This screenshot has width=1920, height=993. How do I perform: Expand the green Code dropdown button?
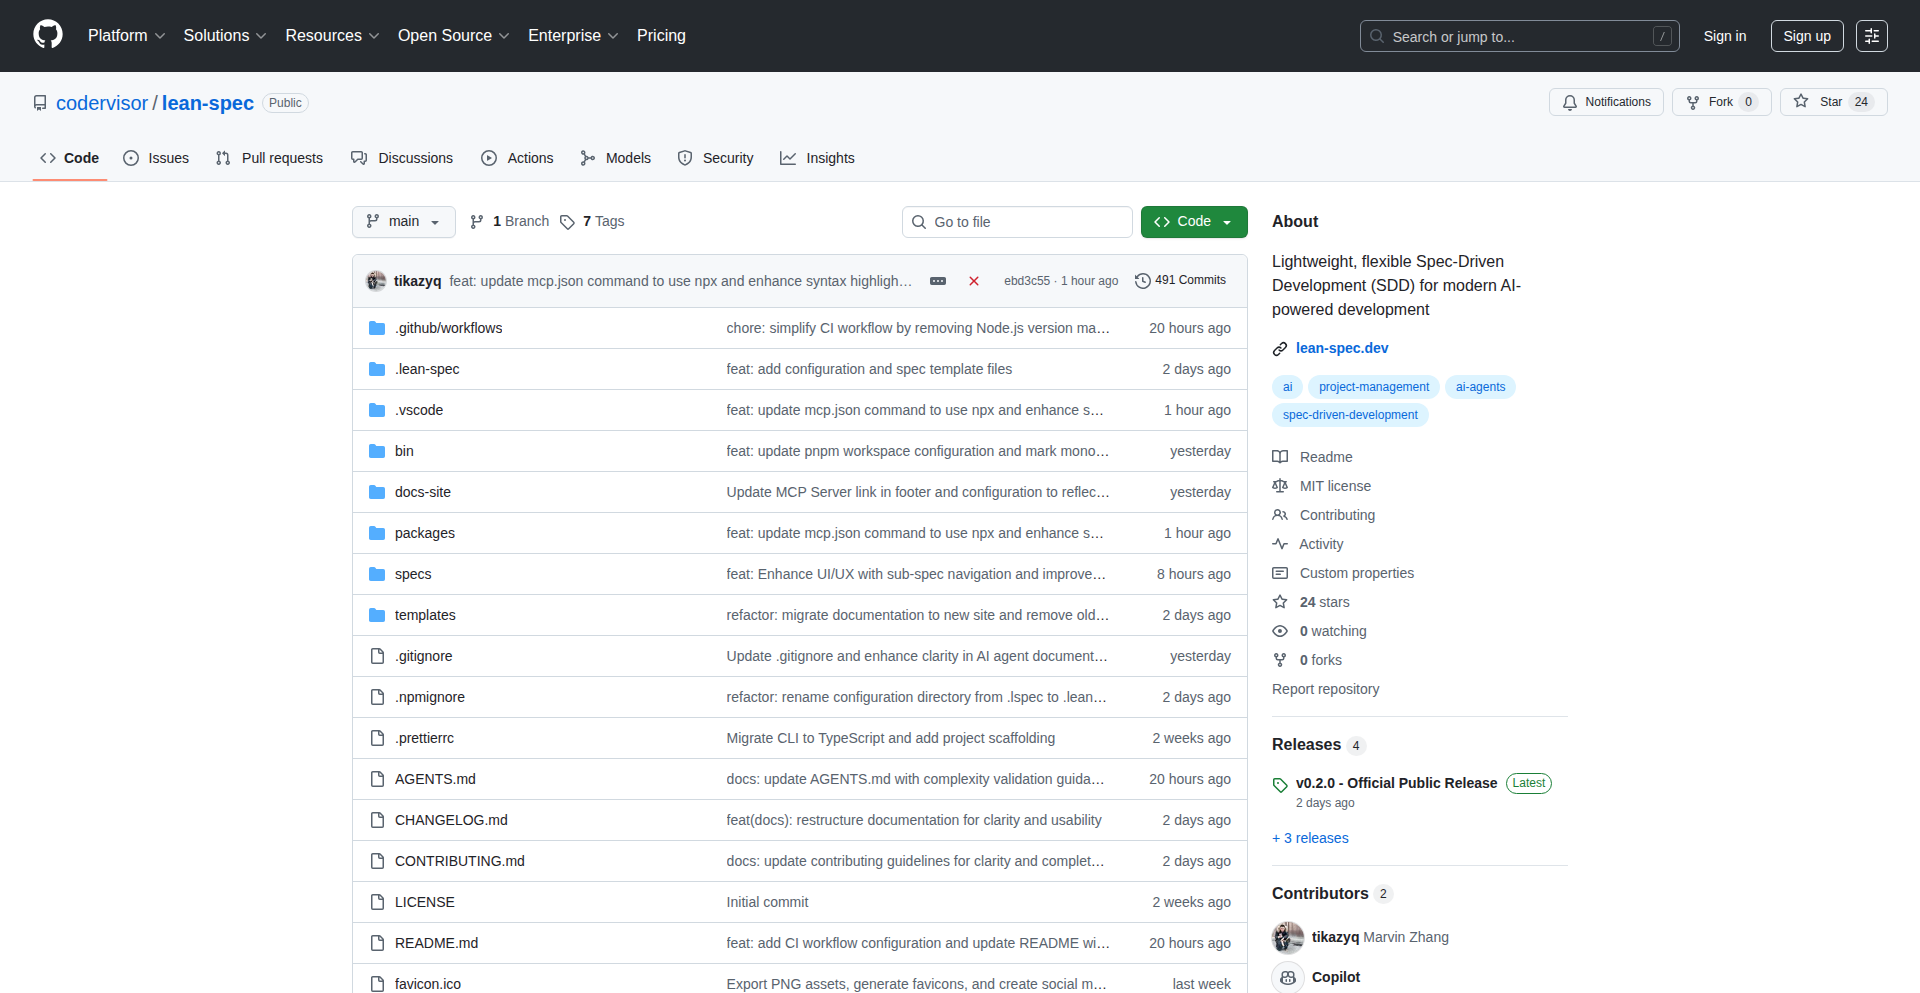(1193, 222)
